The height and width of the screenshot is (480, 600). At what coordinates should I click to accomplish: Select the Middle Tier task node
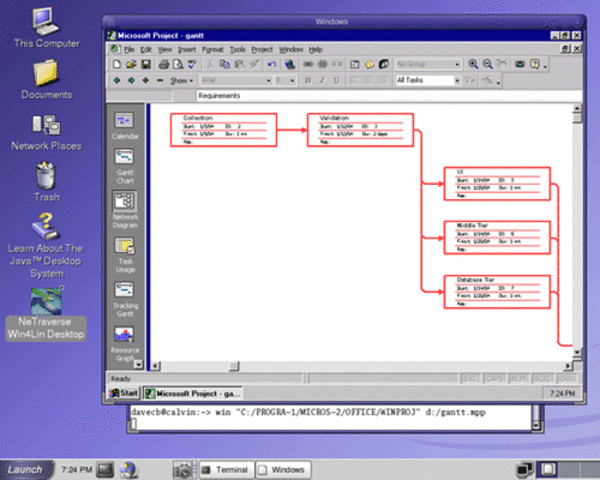(497, 238)
